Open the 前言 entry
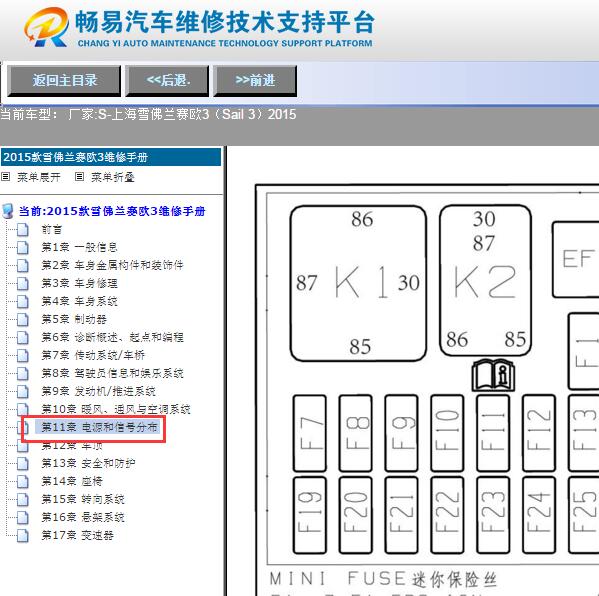Viewport: 599px width, 596px height. click(52, 229)
